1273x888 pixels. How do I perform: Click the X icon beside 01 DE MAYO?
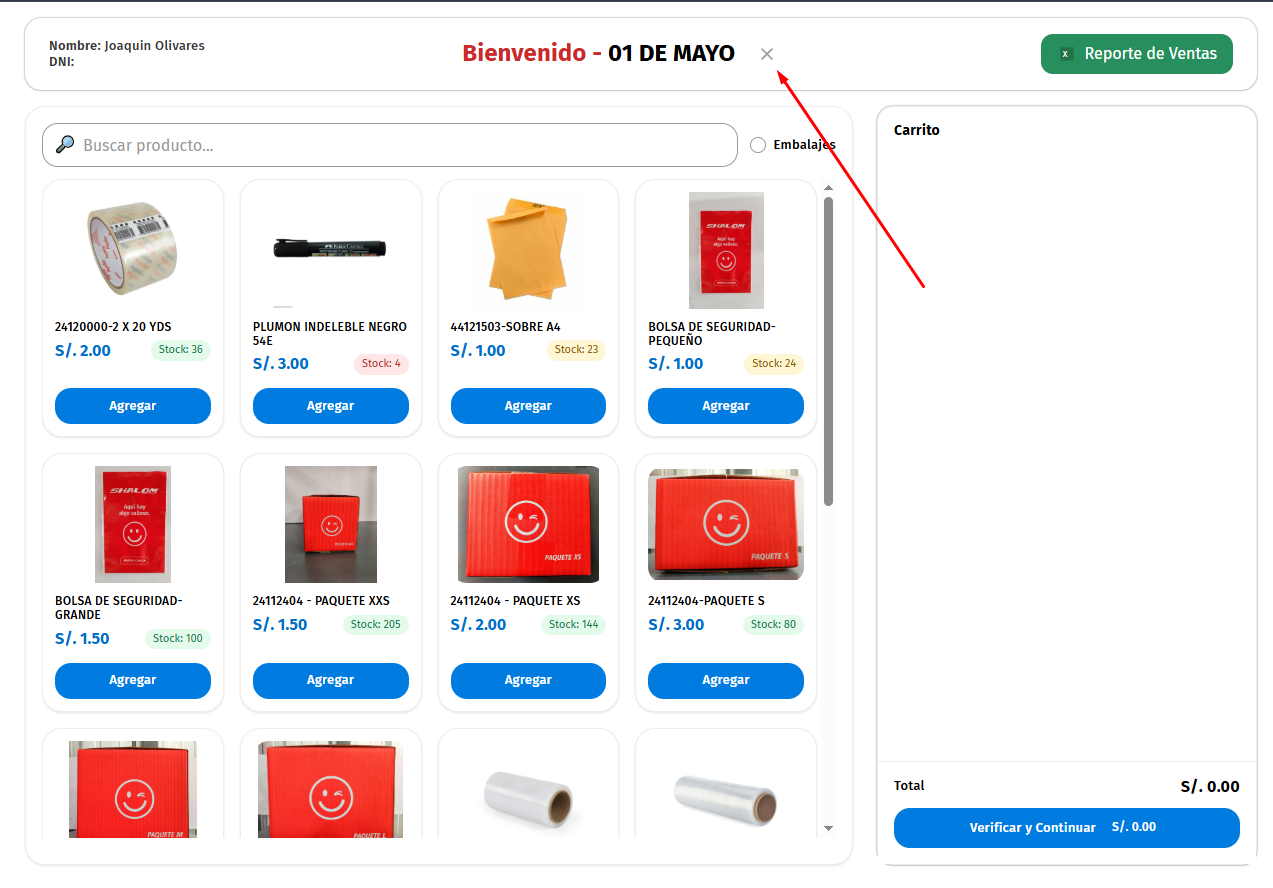pos(767,54)
